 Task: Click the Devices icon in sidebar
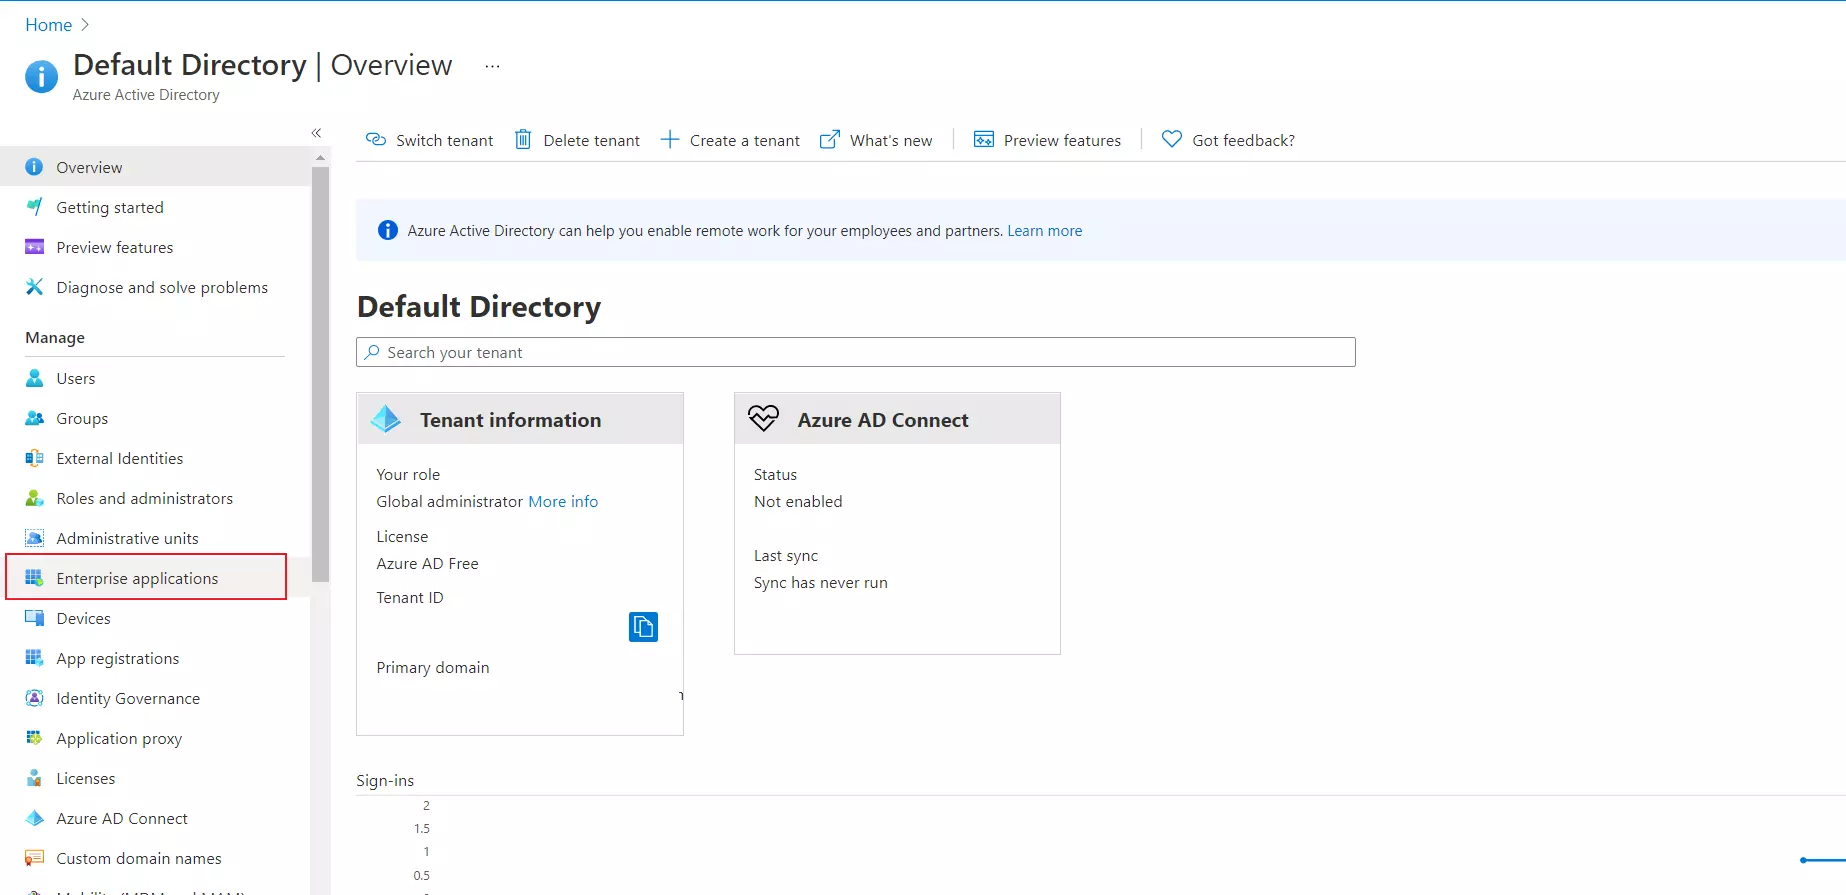[34, 618]
